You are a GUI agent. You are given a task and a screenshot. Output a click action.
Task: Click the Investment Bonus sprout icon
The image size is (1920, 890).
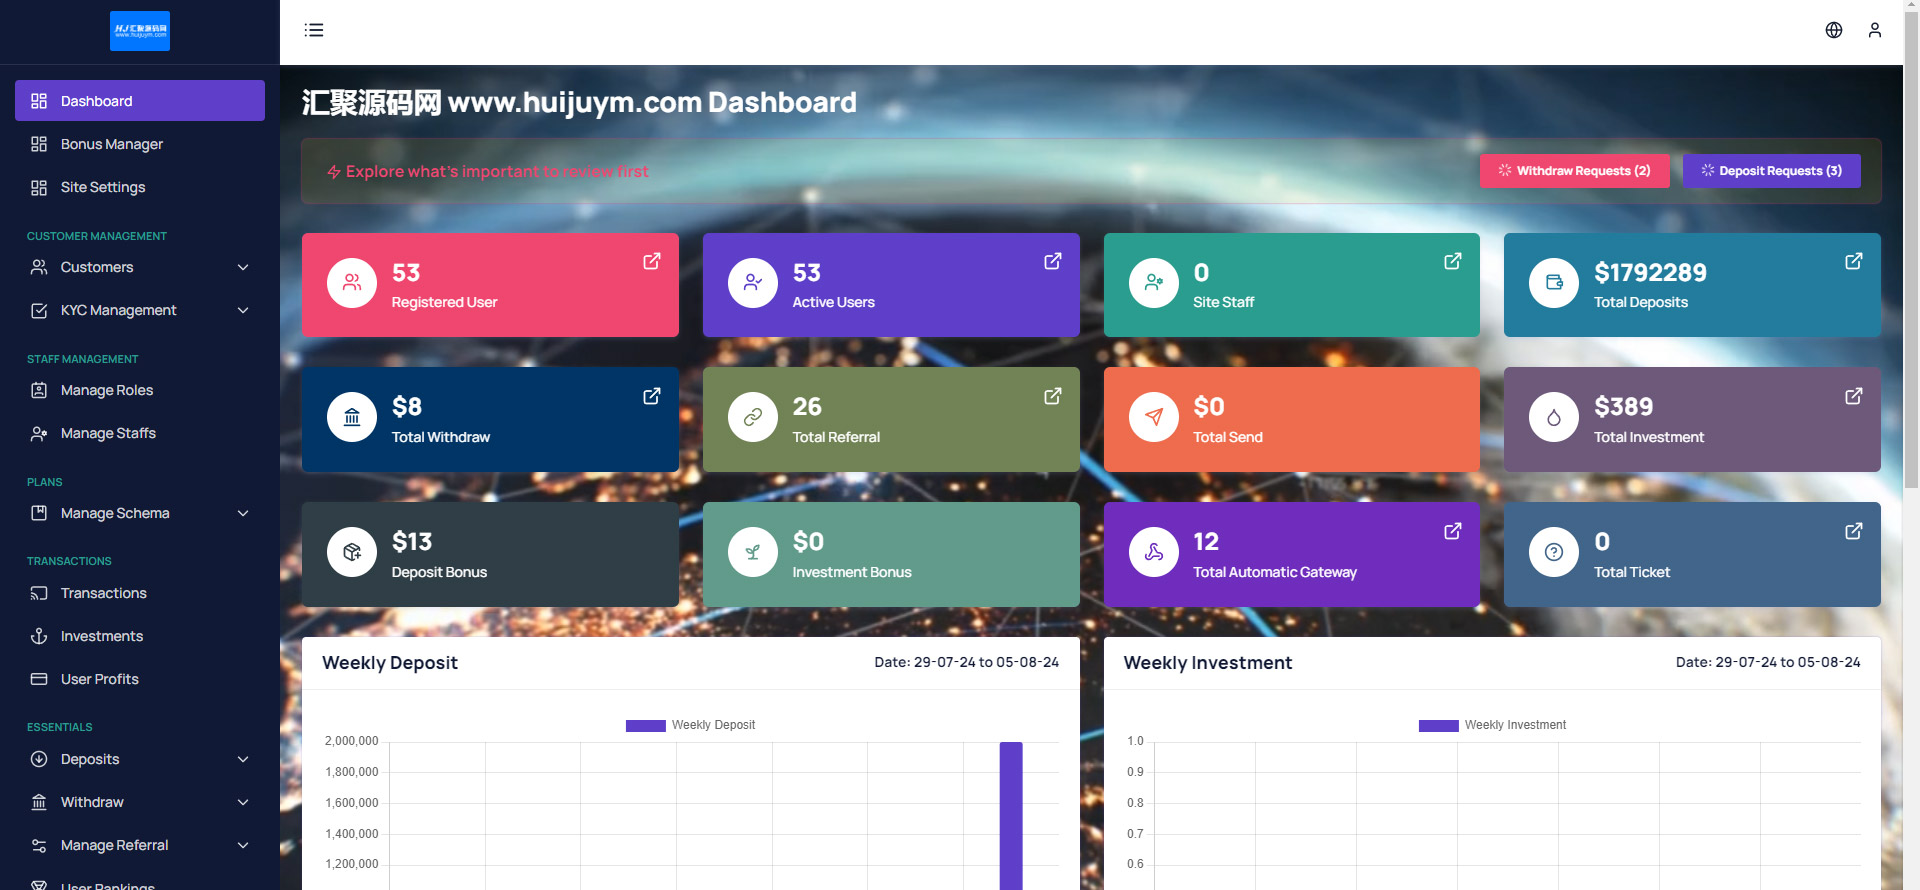tap(753, 552)
